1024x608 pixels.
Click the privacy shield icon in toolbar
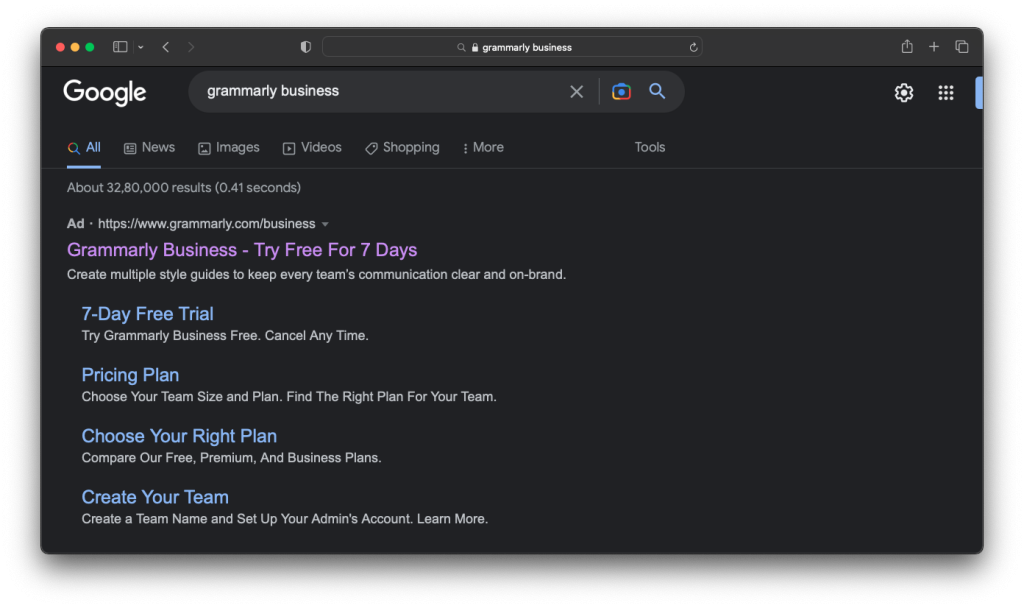point(306,47)
